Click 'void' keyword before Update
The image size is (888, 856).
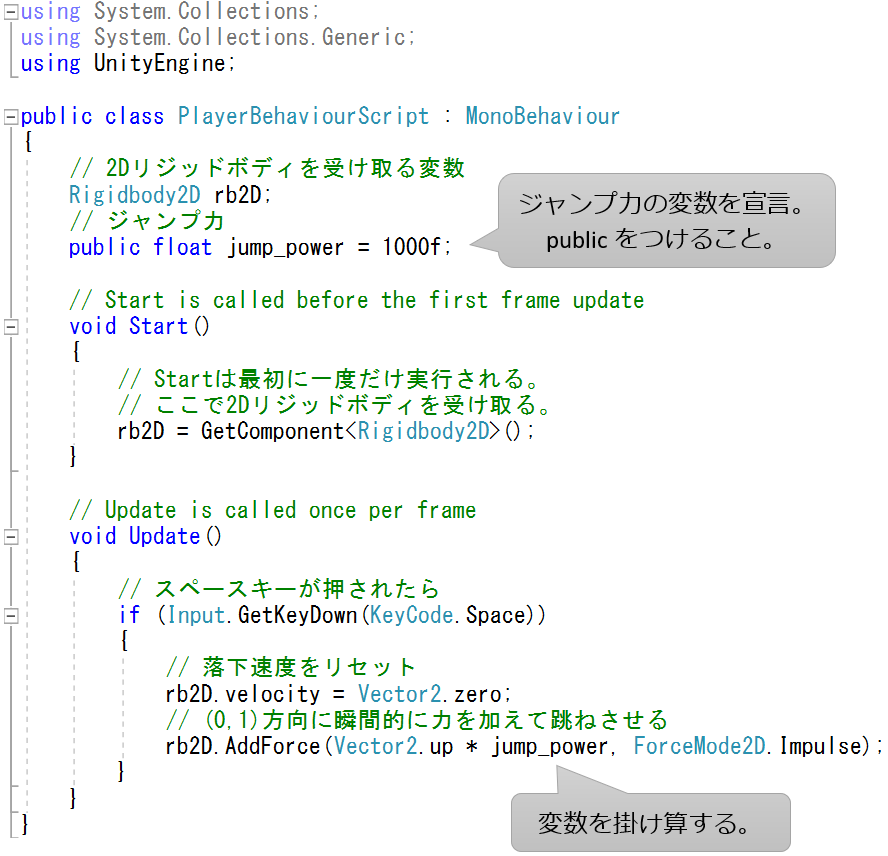[92, 536]
